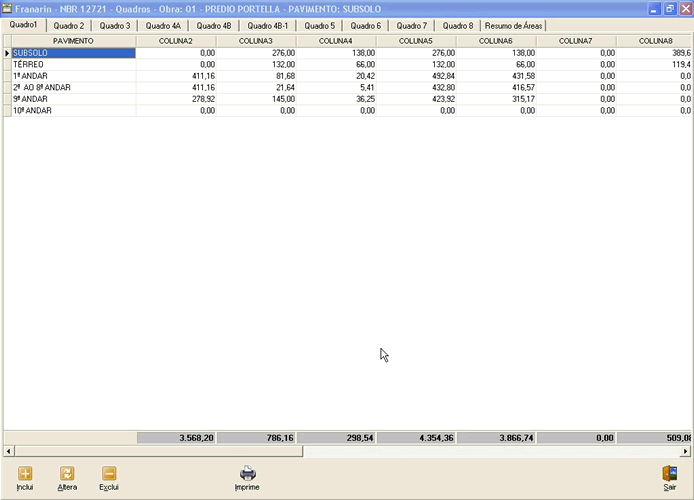
Task: Select the 2º AO 8º ANDAR row
Action: coord(347,88)
